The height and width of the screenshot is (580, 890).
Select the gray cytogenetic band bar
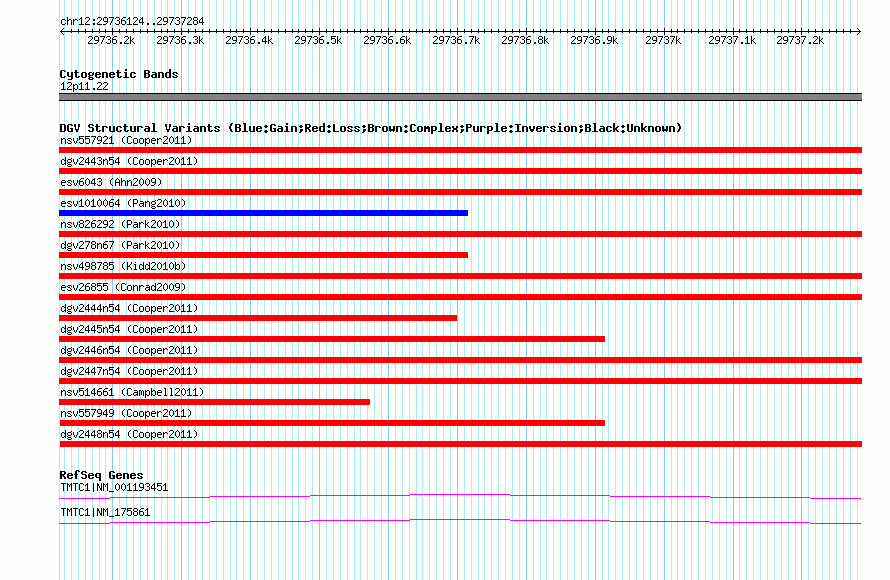pos(460,97)
